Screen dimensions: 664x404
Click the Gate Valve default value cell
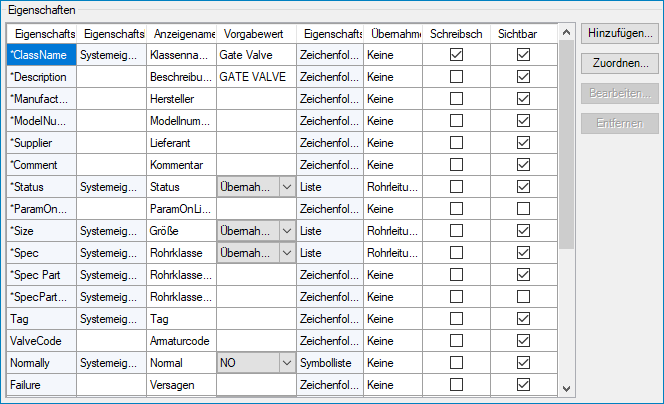click(x=255, y=55)
